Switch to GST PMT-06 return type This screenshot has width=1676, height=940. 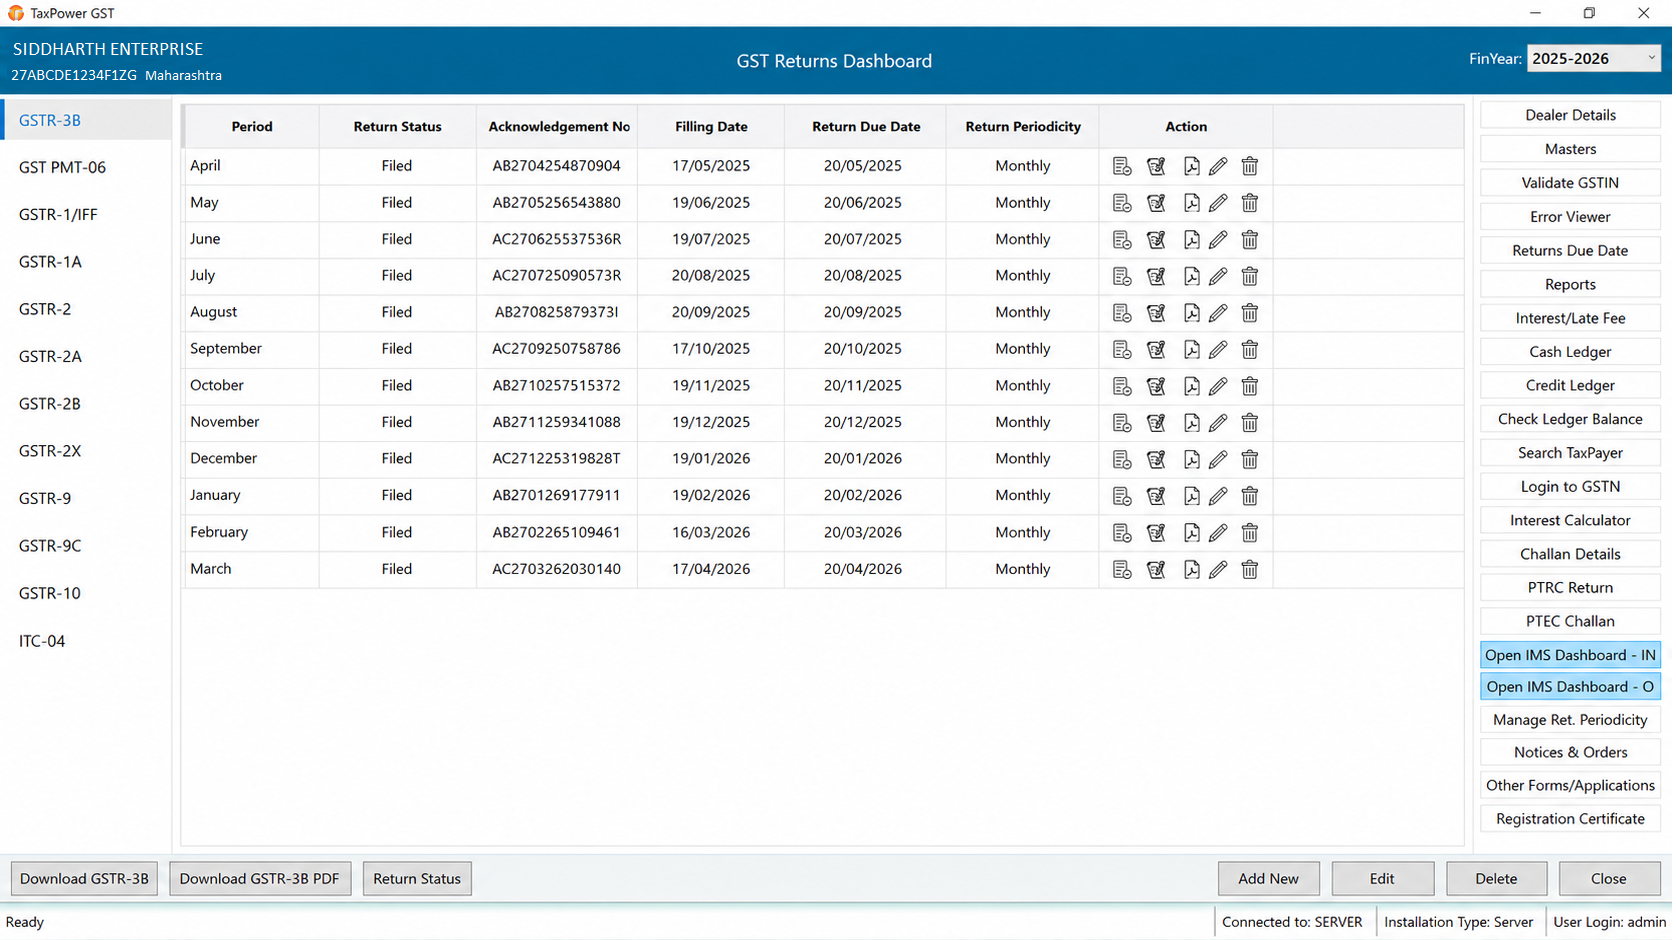(x=62, y=167)
